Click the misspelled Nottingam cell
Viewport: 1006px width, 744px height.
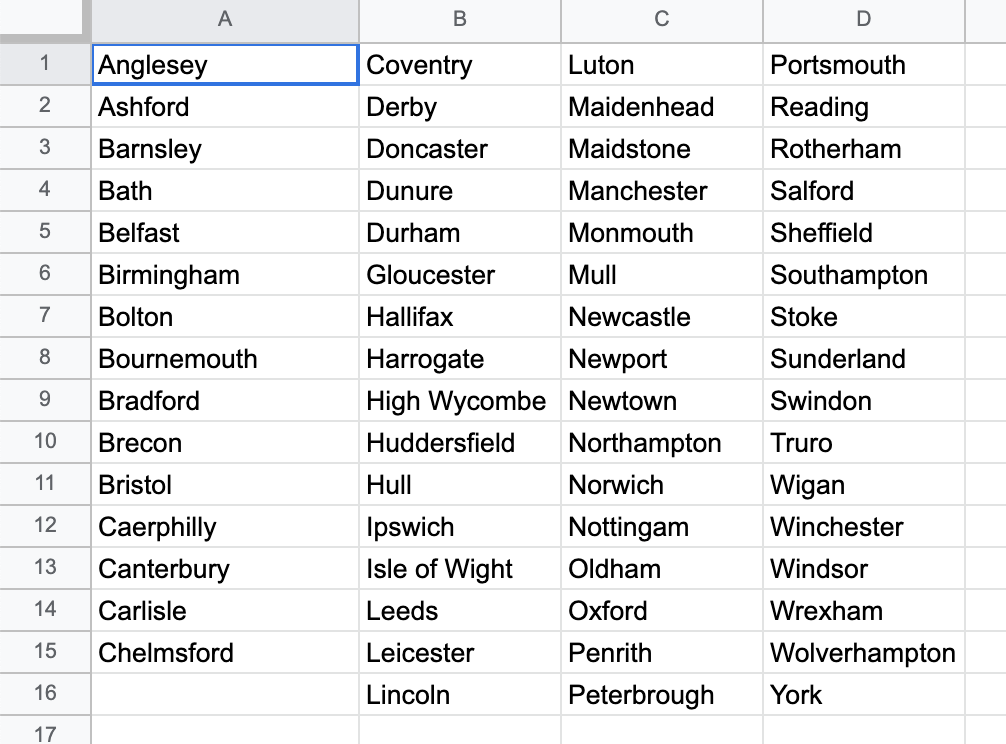[661, 526]
